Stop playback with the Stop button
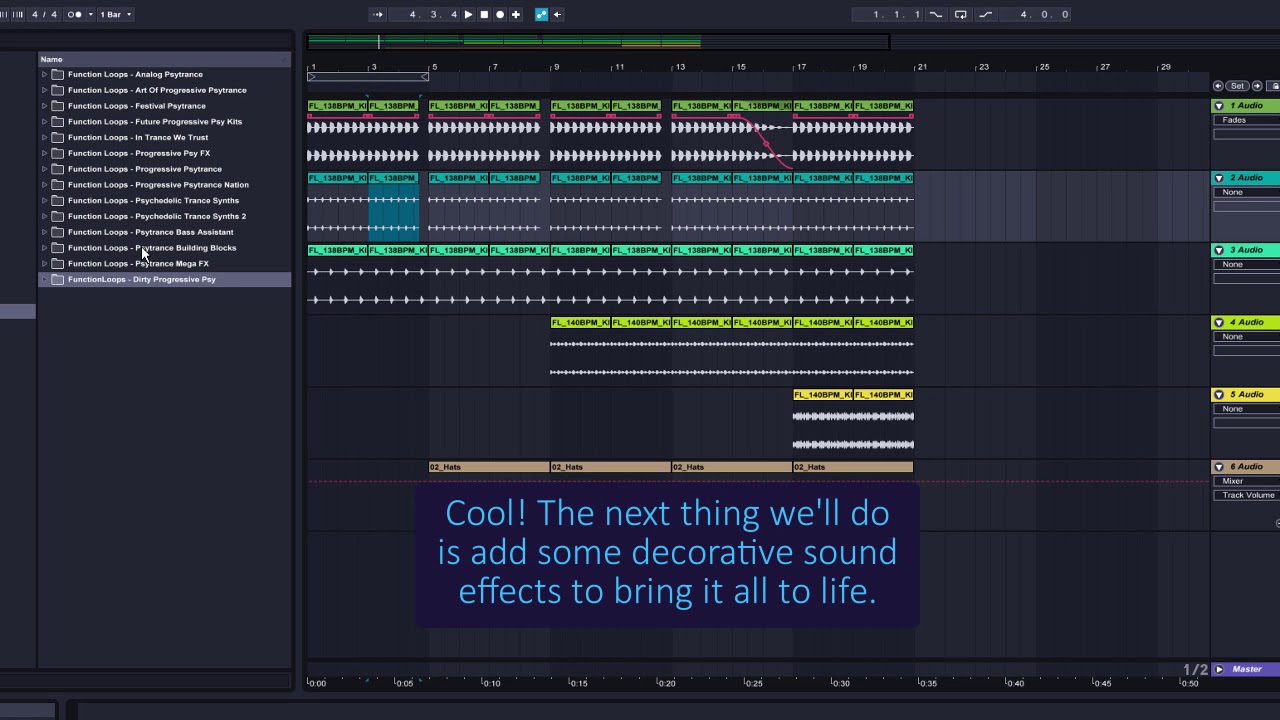Image resolution: width=1280 pixels, height=720 pixels. (x=484, y=14)
